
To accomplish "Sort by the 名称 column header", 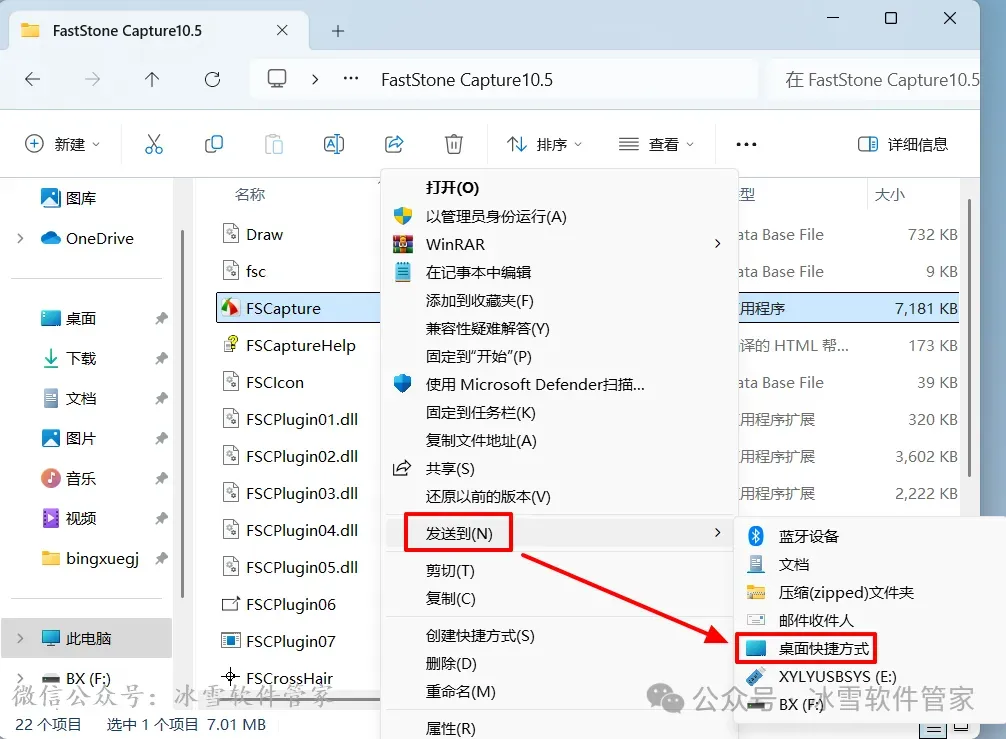I will (x=250, y=194).
